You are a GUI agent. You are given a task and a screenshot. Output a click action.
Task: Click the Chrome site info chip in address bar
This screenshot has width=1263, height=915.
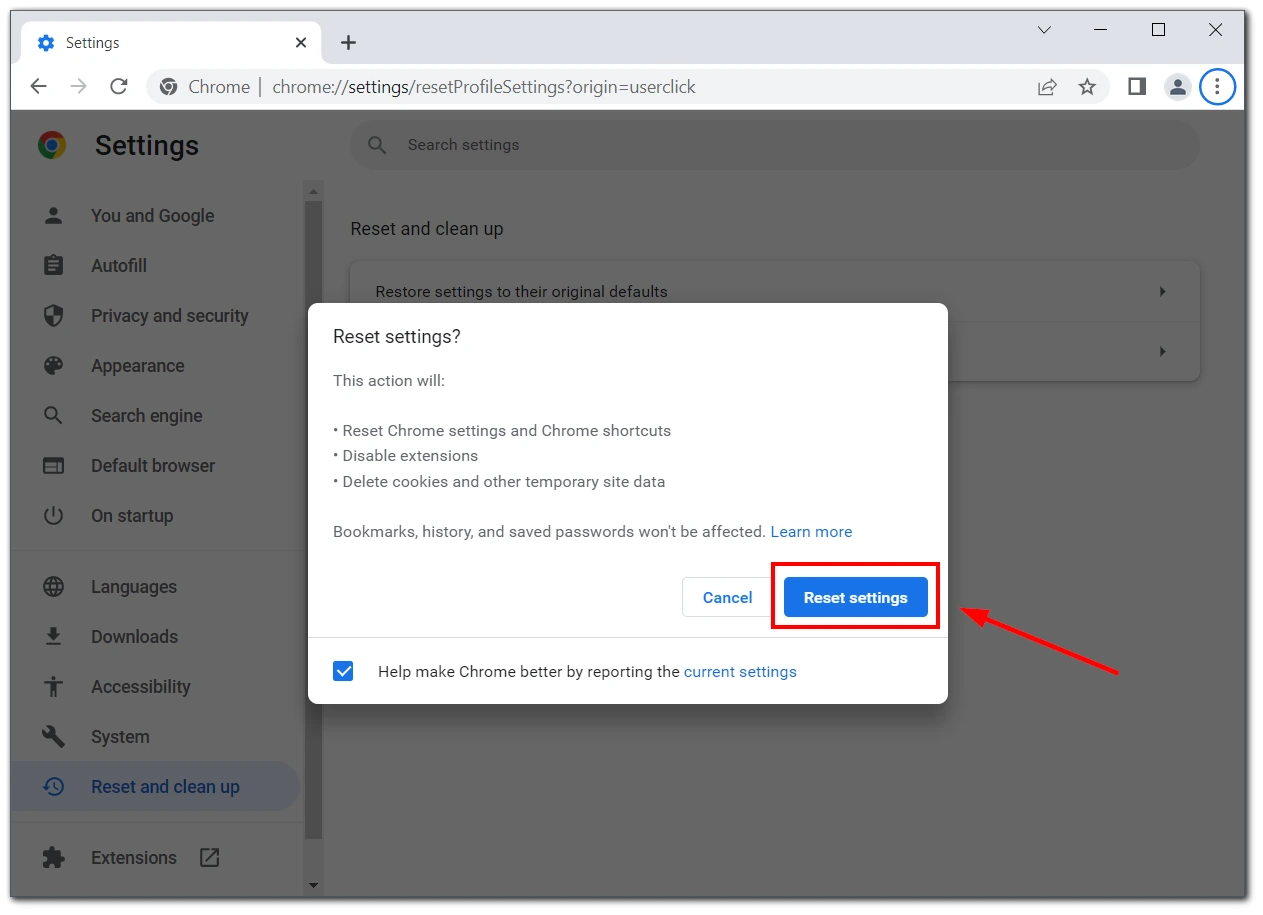[205, 87]
